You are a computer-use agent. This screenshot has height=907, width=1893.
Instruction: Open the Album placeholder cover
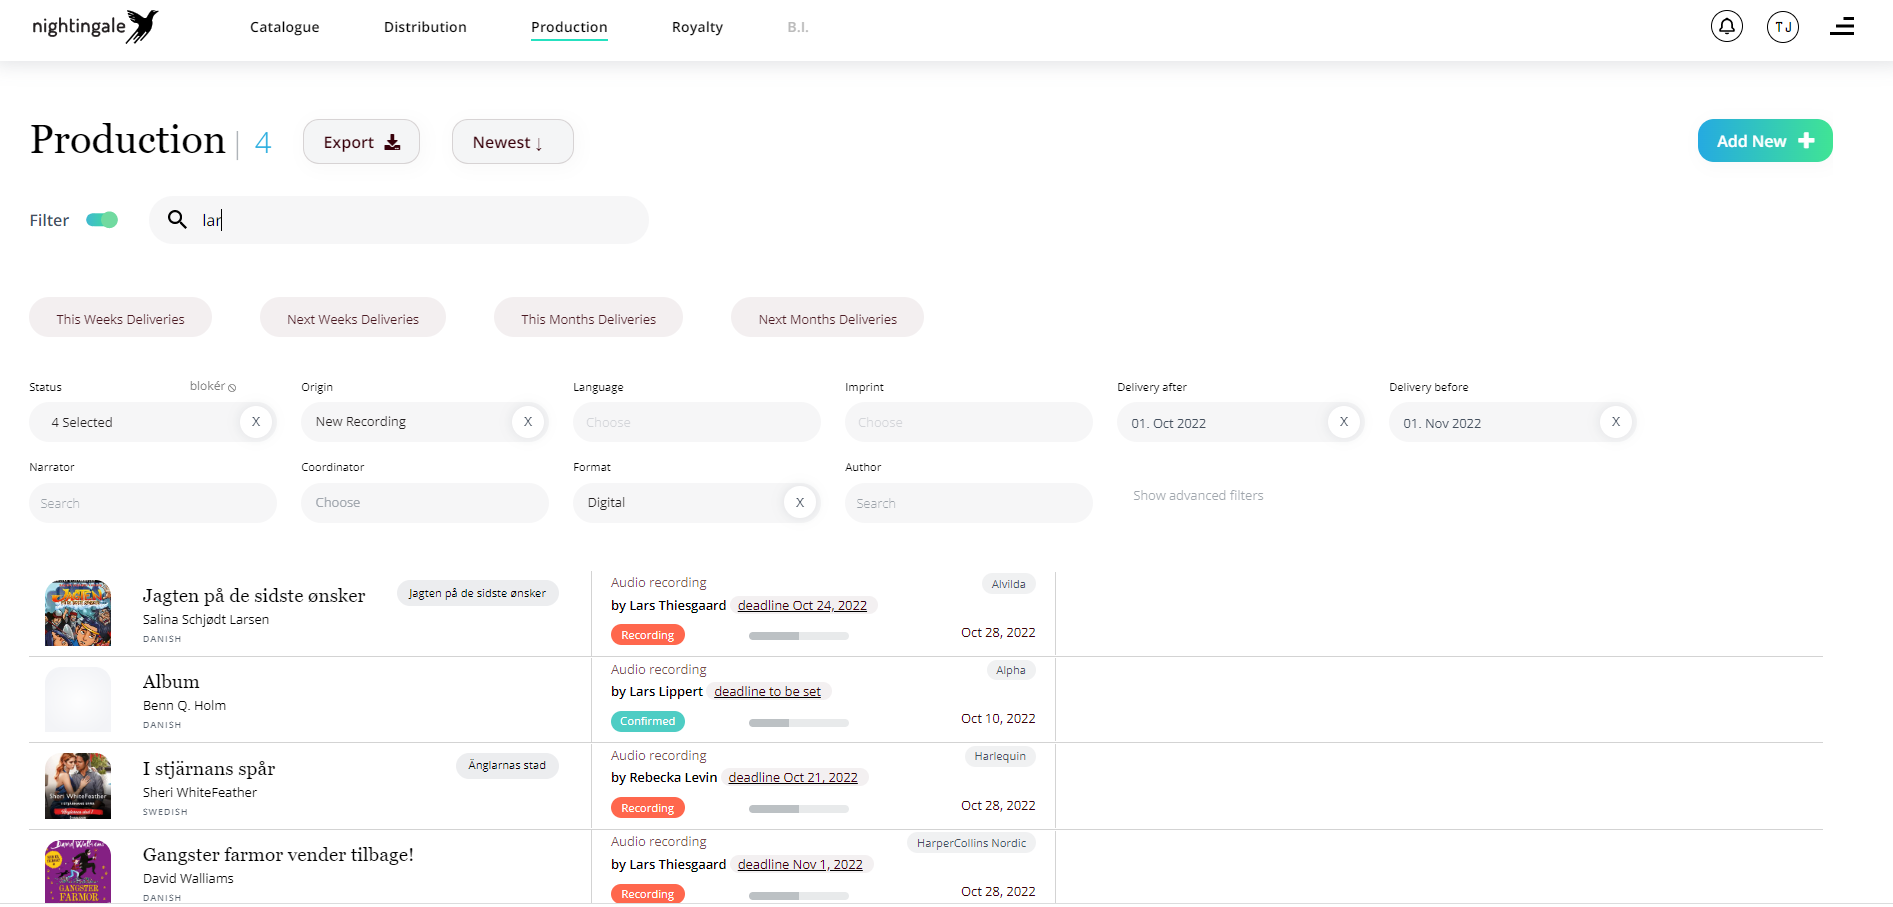78,700
